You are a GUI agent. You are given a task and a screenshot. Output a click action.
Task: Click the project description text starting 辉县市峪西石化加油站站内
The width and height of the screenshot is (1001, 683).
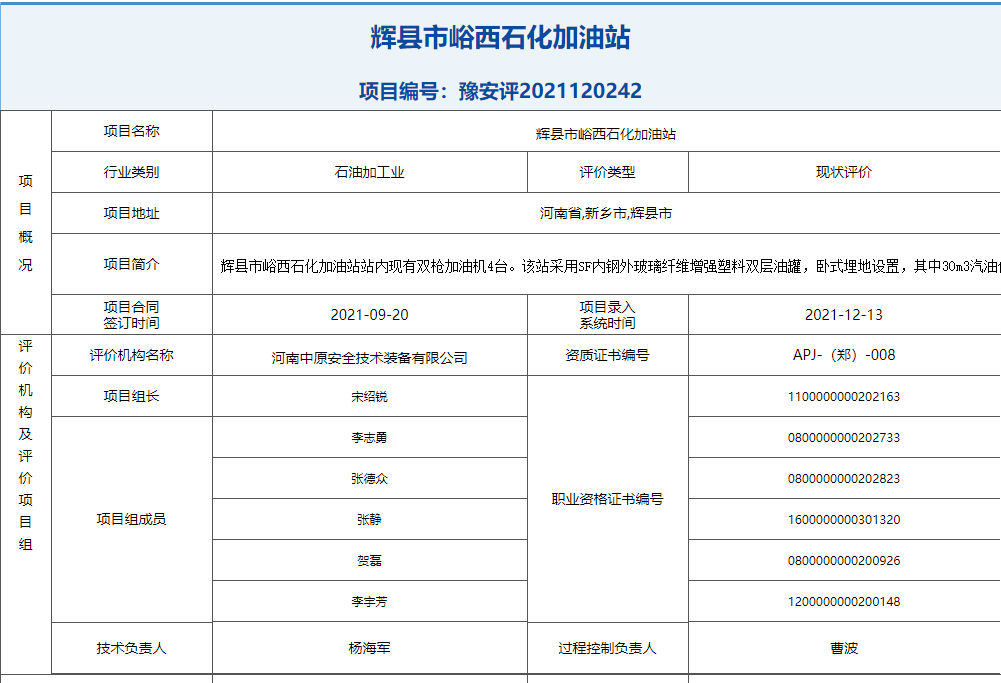[610, 266]
